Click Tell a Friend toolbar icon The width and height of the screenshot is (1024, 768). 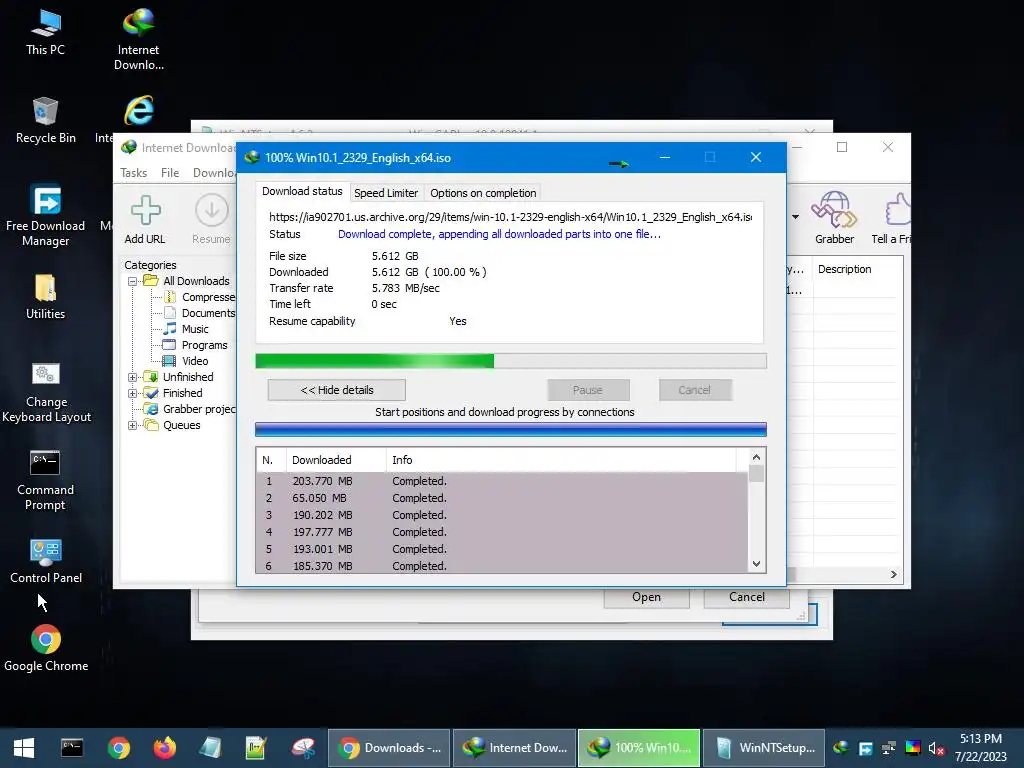[892, 218]
